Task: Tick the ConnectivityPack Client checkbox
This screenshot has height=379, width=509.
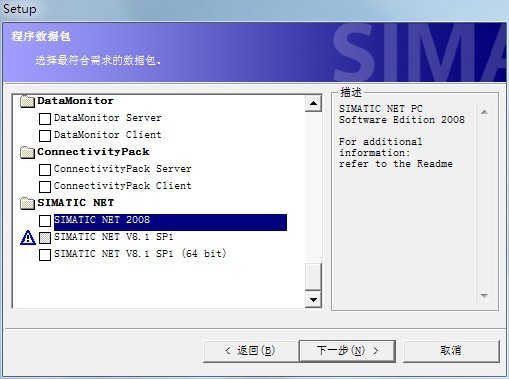Action: pos(45,187)
